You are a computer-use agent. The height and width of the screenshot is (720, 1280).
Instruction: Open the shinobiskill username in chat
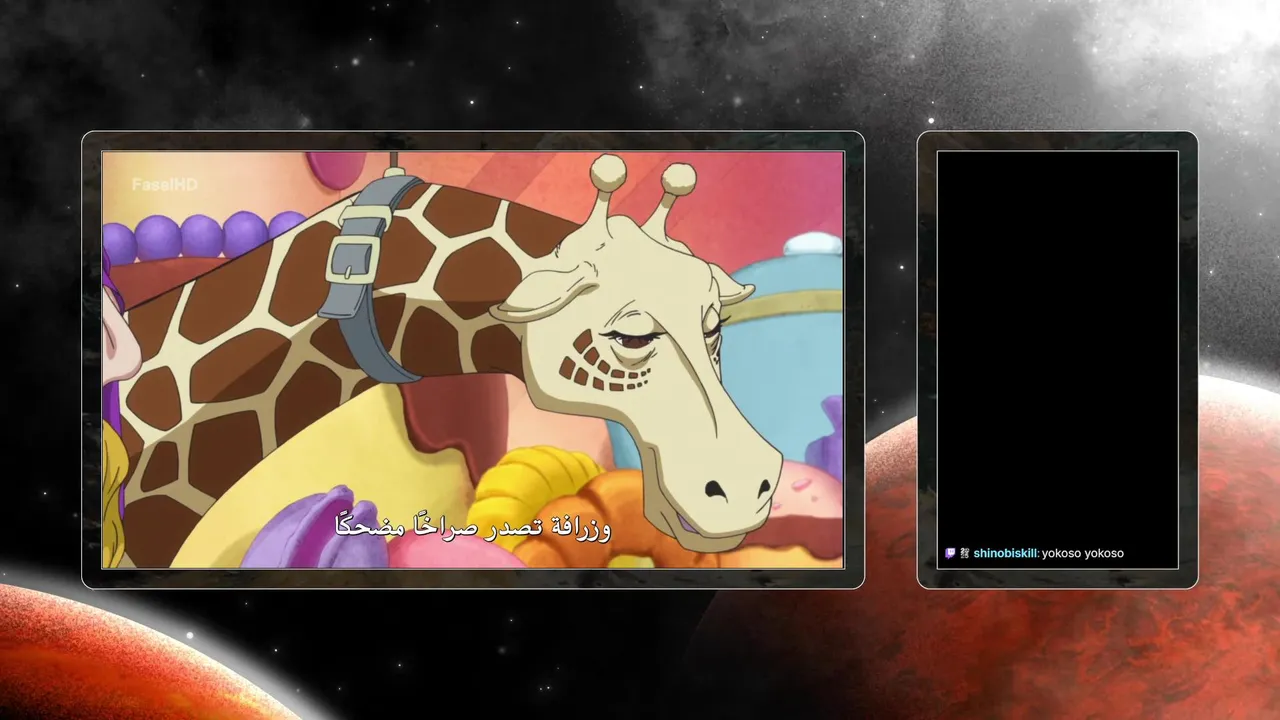1005,553
